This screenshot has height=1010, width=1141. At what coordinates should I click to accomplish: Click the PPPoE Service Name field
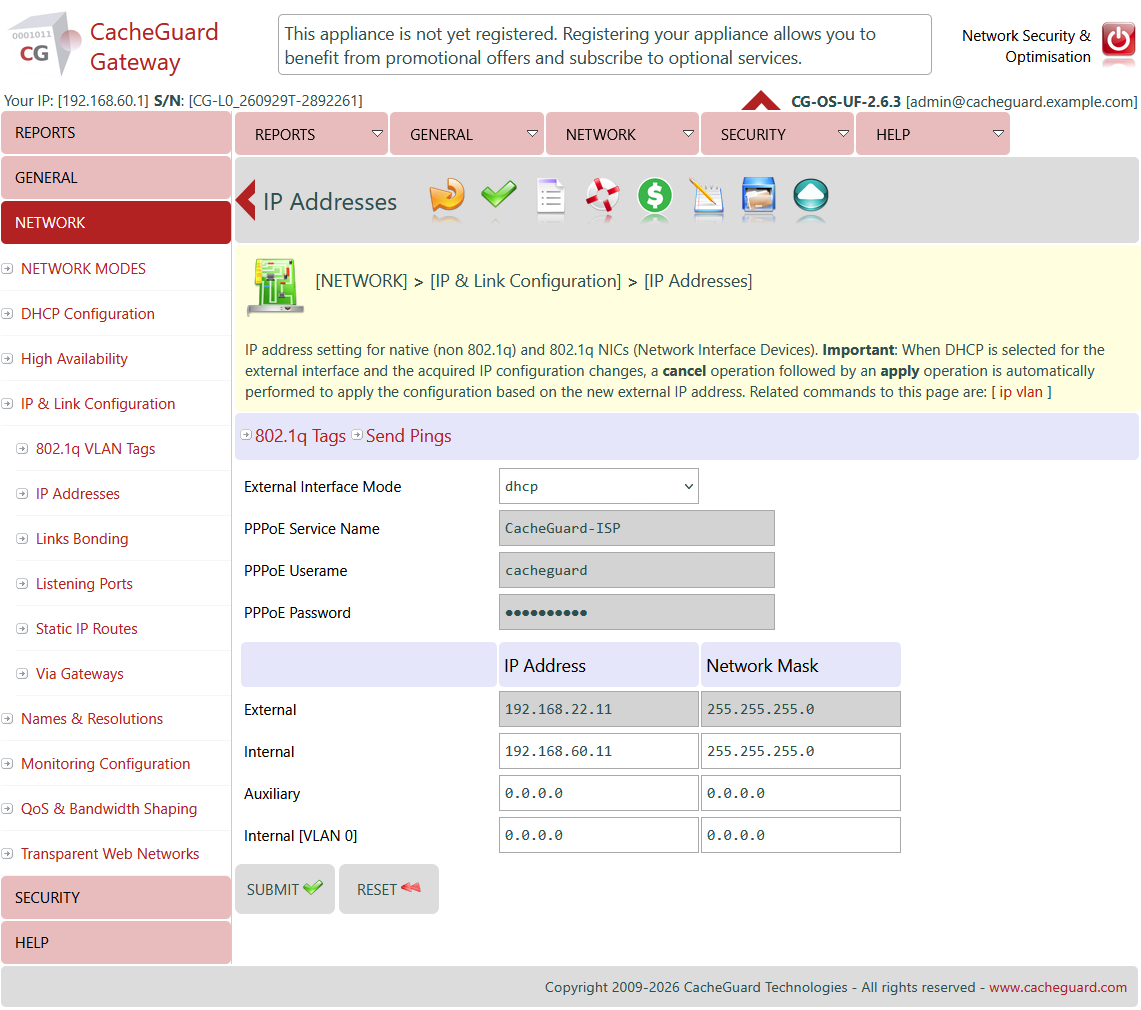[637, 529]
